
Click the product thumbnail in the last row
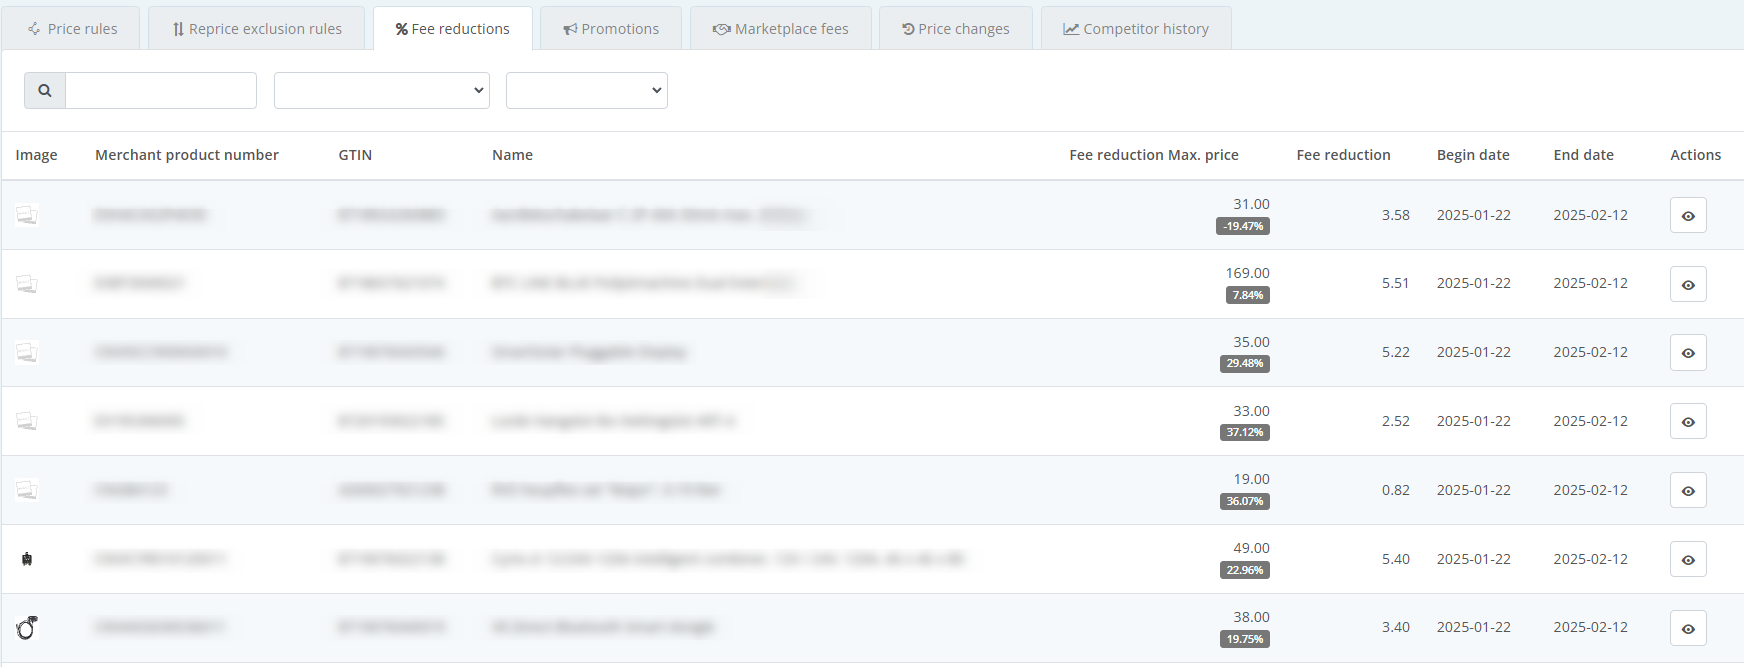[x=27, y=628]
